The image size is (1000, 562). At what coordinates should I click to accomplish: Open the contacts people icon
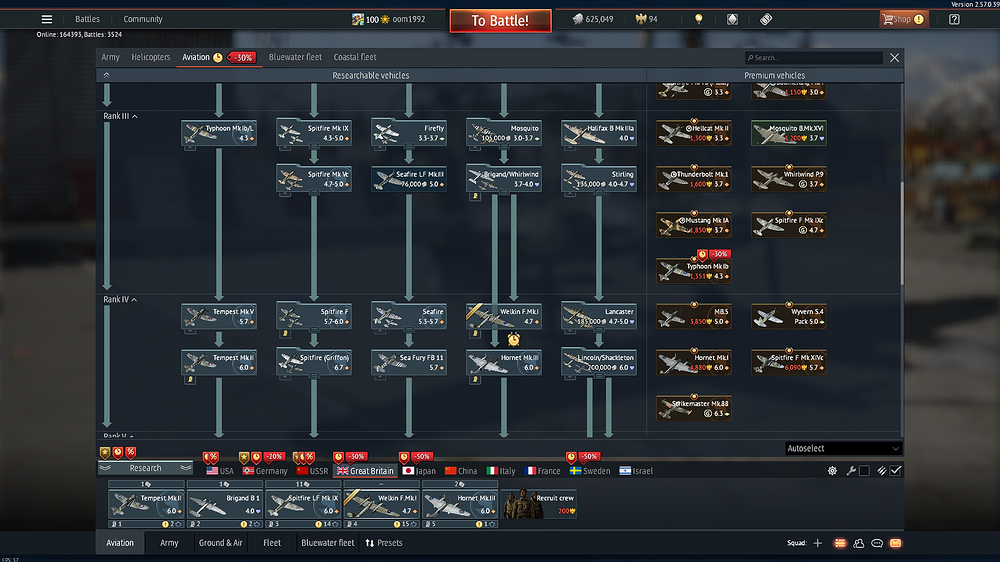pyautogui.click(x=858, y=543)
